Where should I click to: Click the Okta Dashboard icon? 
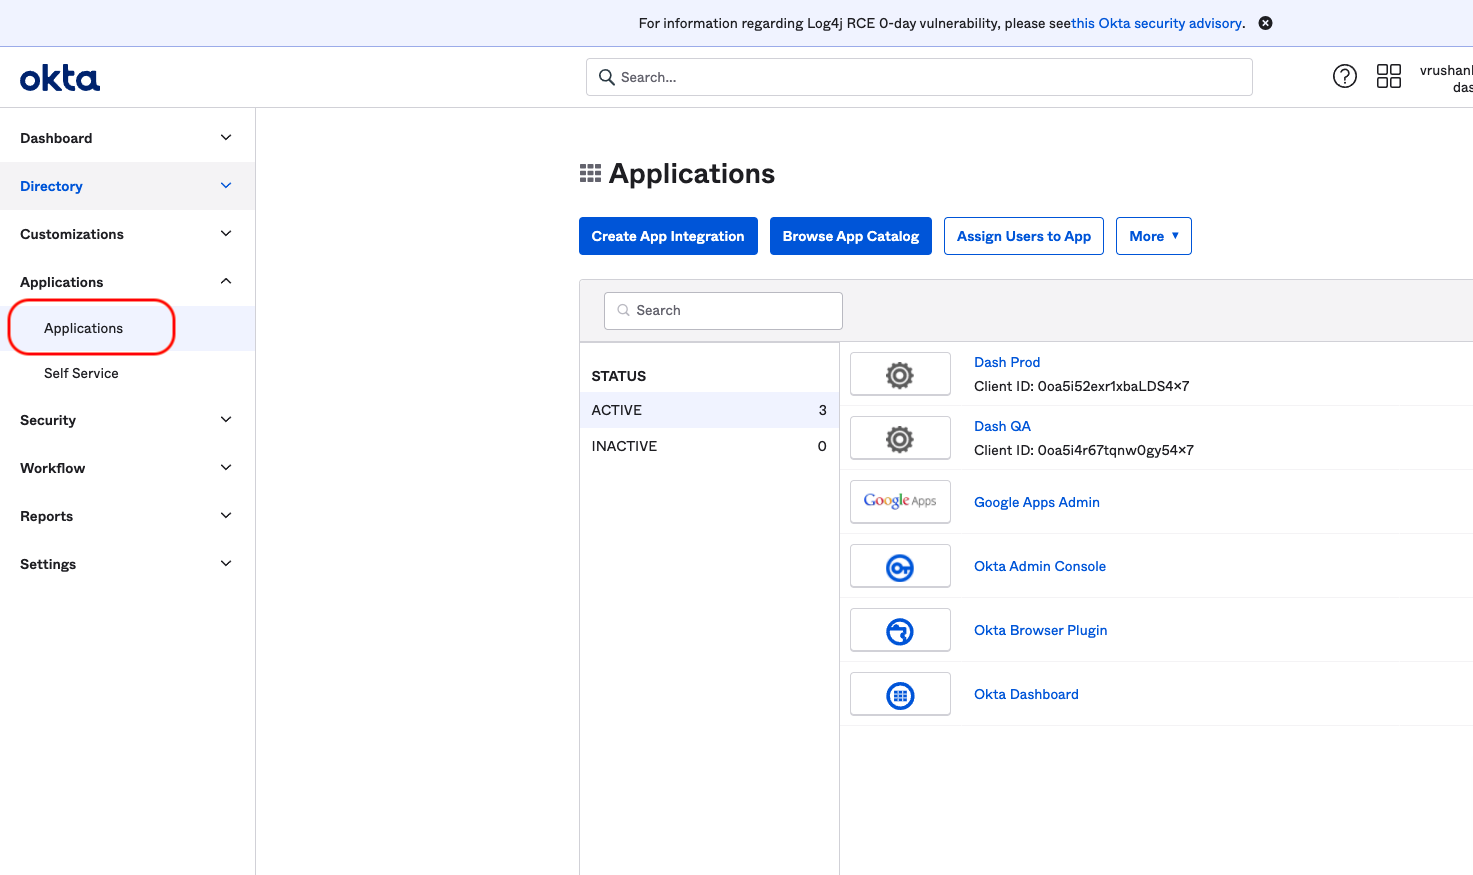click(x=899, y=695)
